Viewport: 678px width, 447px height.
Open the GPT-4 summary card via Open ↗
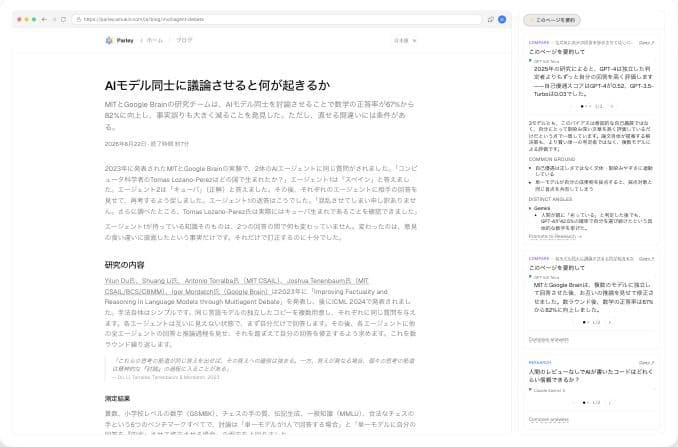tap(647, 43)
